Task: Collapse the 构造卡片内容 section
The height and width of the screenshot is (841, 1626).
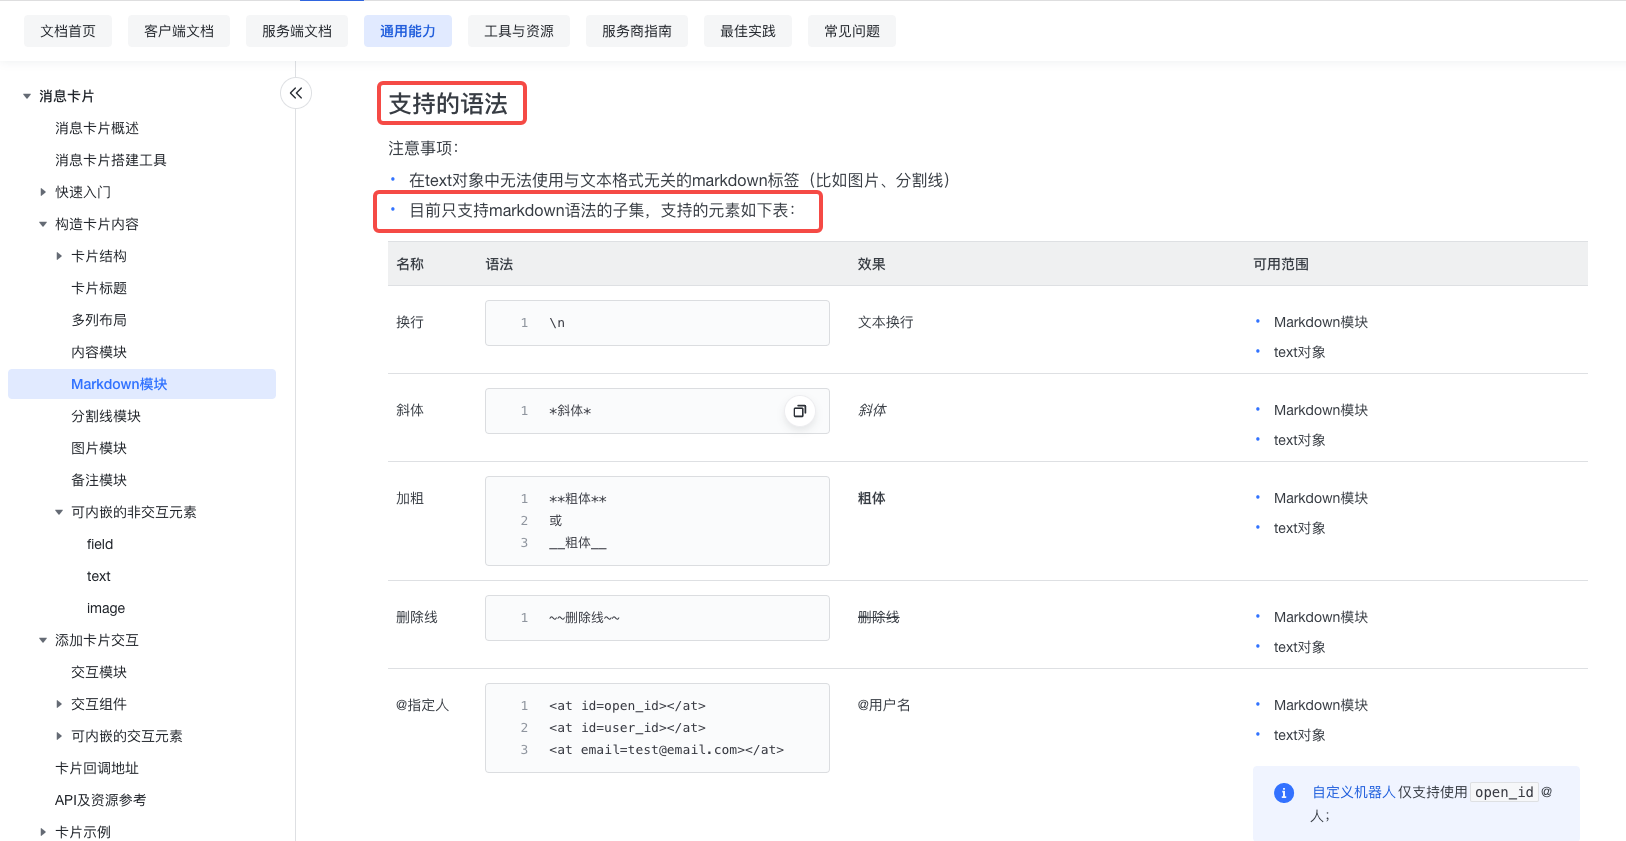Action: pyautogui.click(x=43, y=224)
